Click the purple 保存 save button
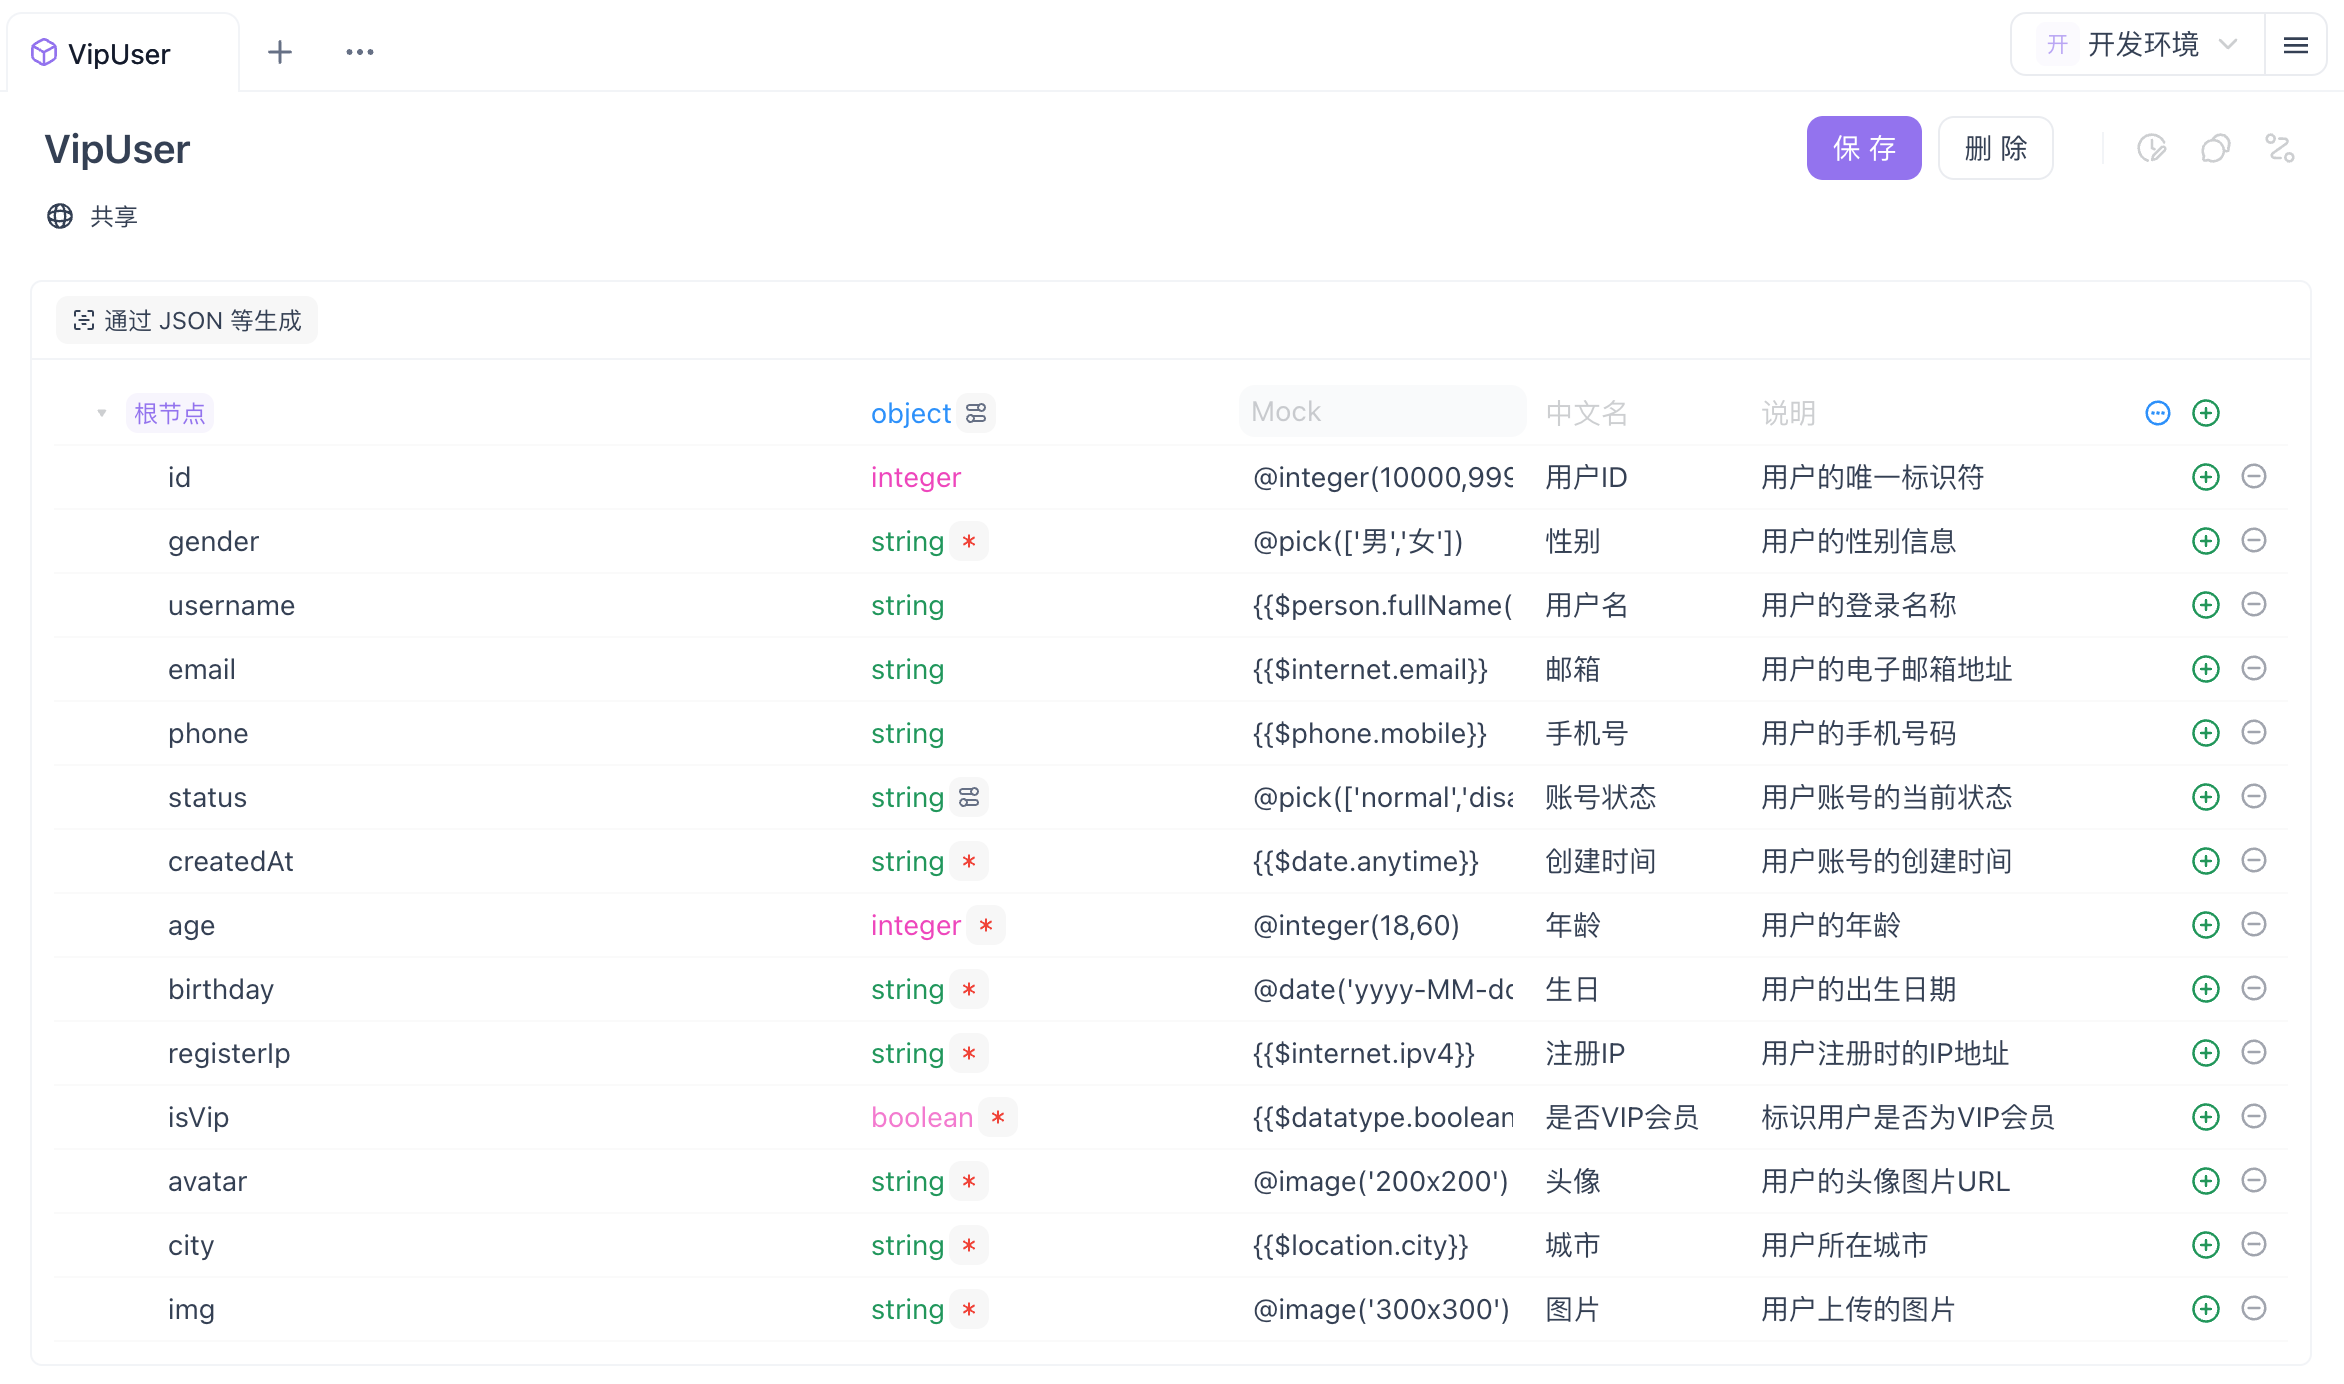The width and height of the screenshot is (2344, 1384). 1863,149
